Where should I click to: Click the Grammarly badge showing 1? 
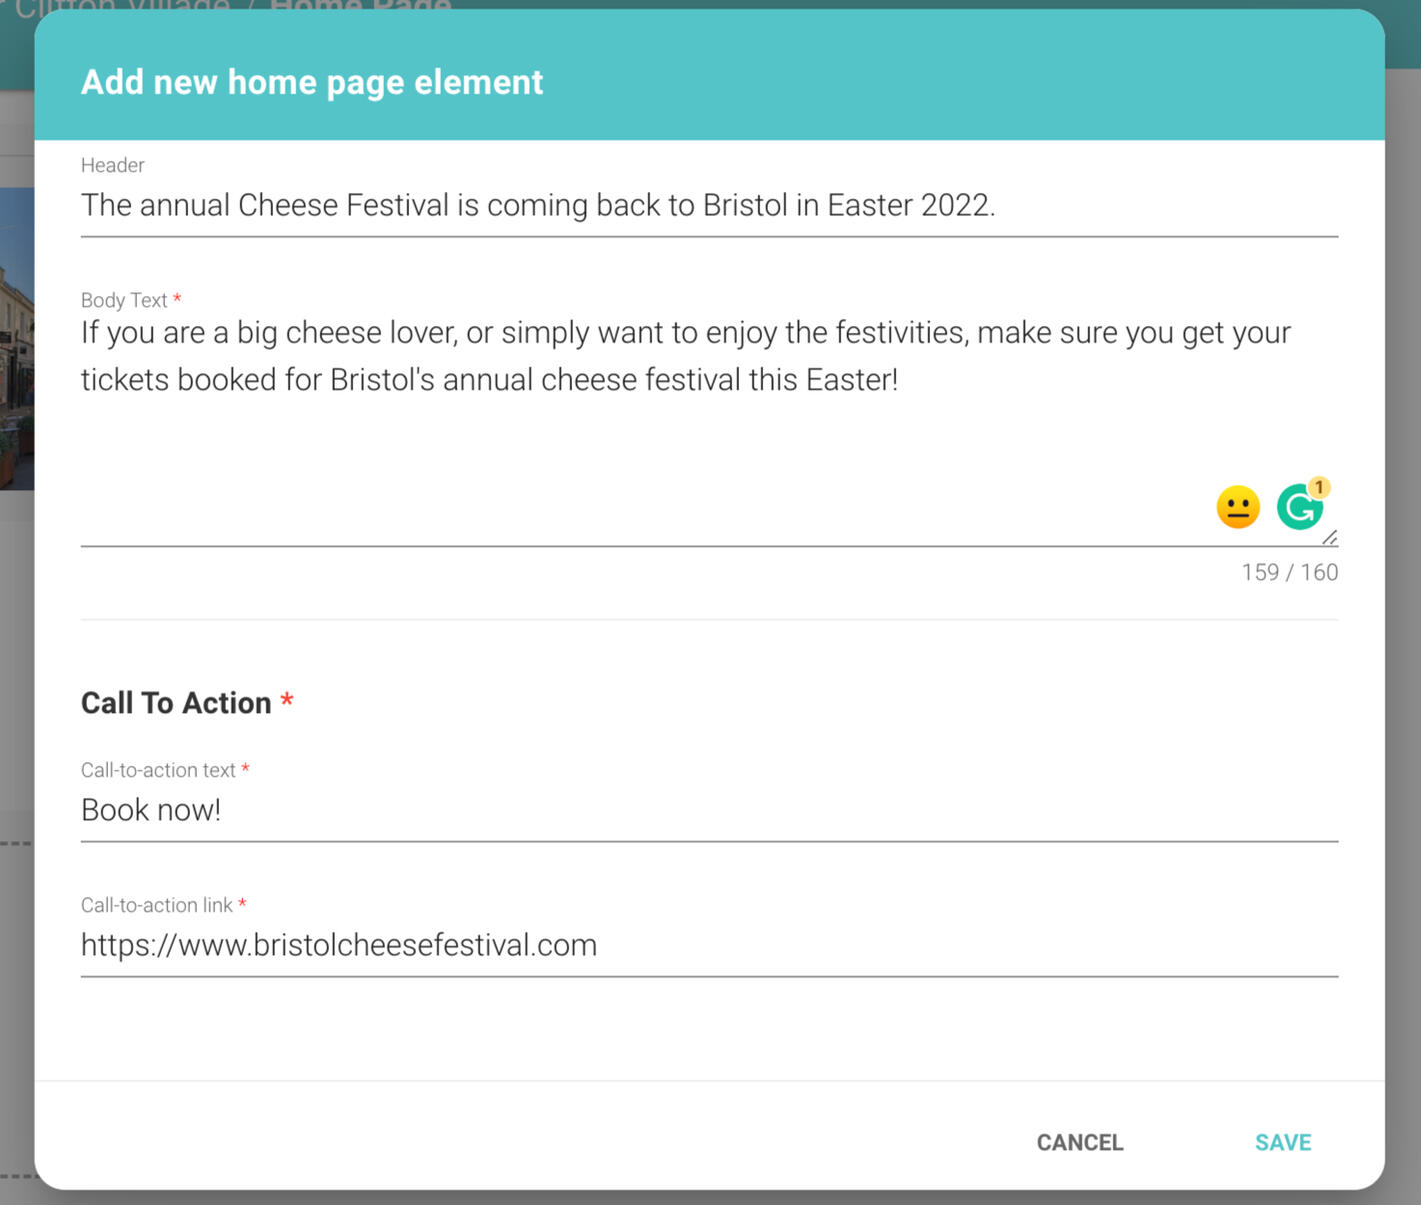1319,487
